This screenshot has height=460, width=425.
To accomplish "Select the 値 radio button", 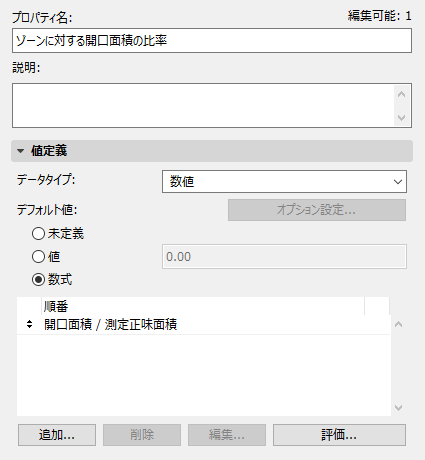I will click(x=38, y=256).
